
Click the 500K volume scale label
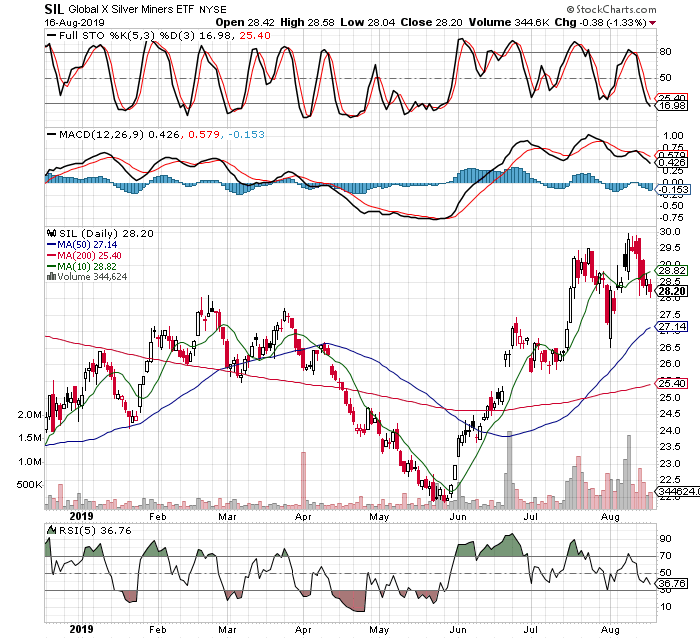(x=29, y=484)
